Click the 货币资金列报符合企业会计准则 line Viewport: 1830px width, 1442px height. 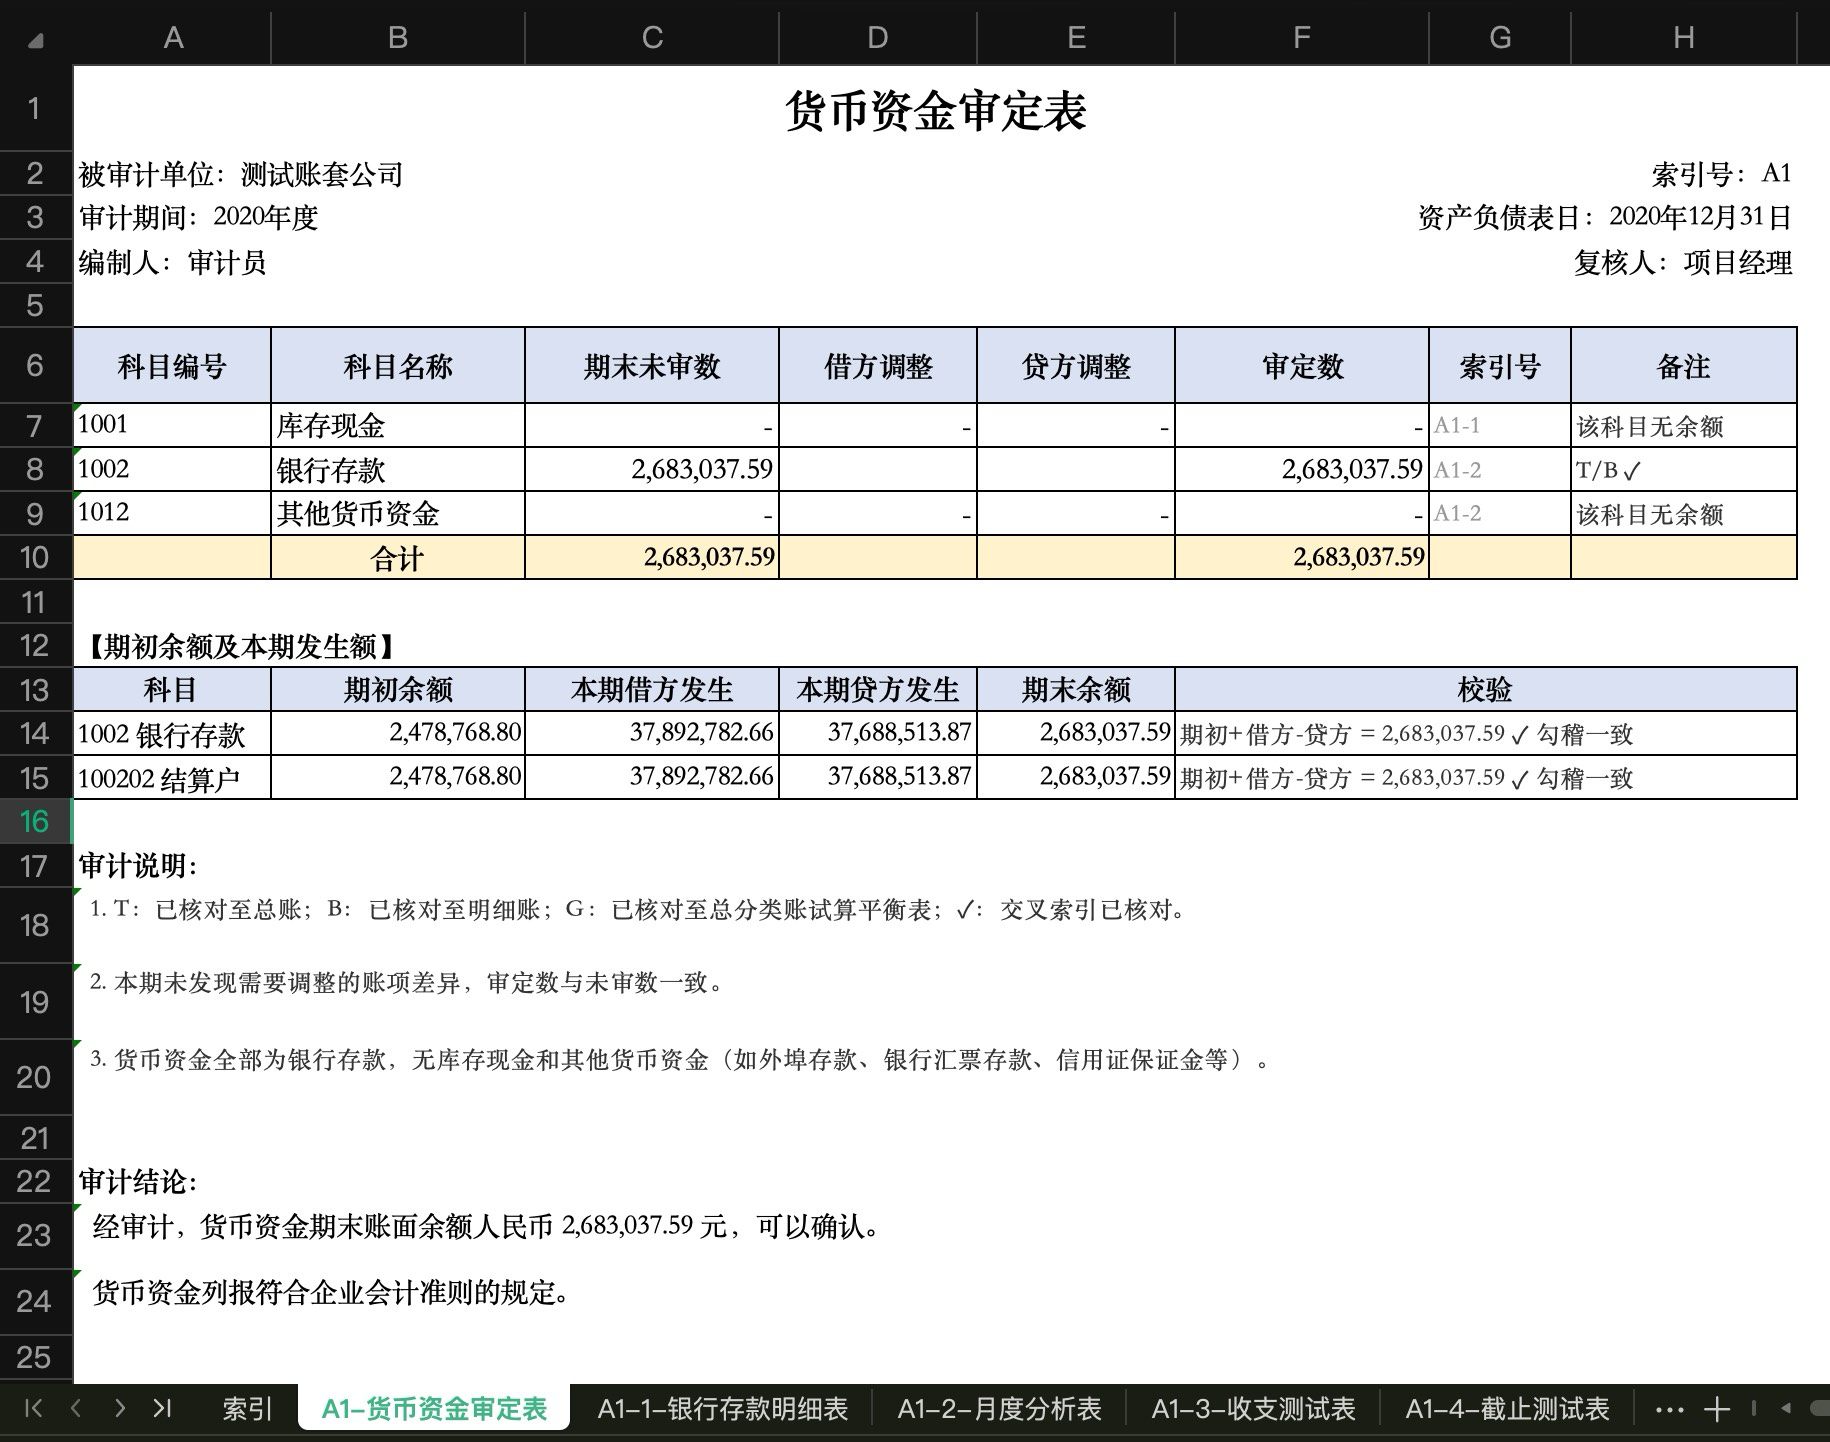click(x=333, y=1293)
